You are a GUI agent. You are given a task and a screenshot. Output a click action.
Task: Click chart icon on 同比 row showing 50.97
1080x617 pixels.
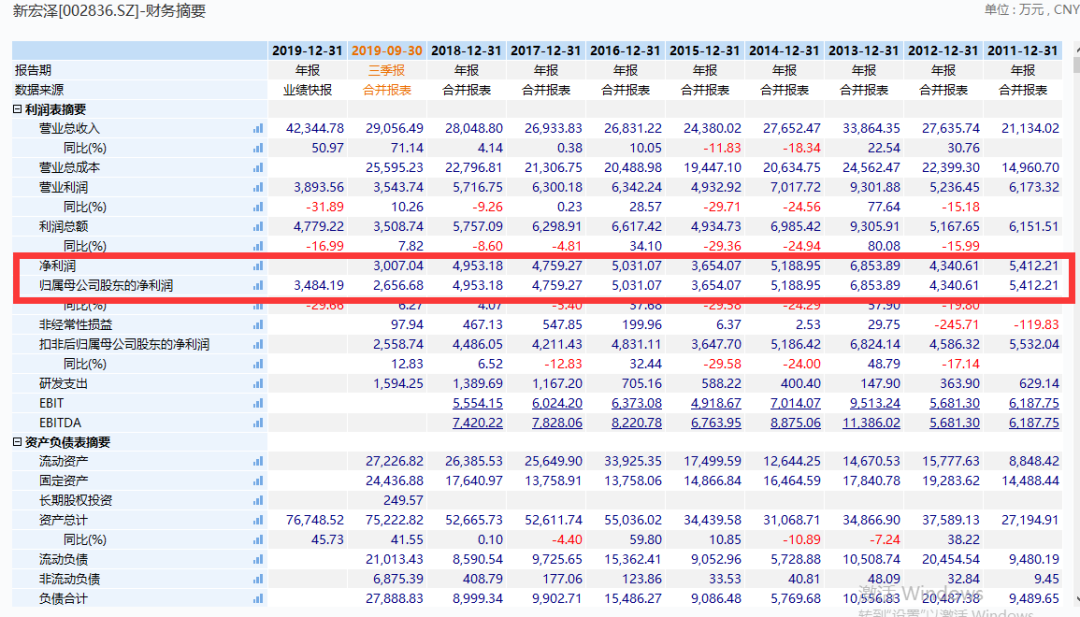coord(258,148)
